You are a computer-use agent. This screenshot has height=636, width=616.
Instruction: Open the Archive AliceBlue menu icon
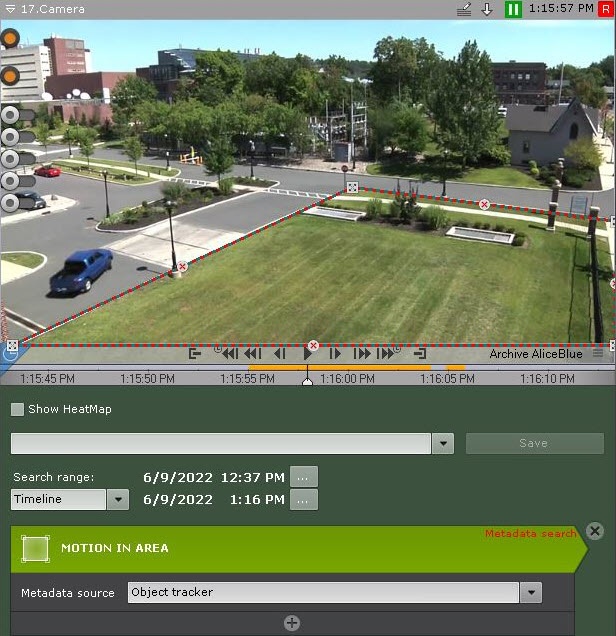tap(598, 353)
